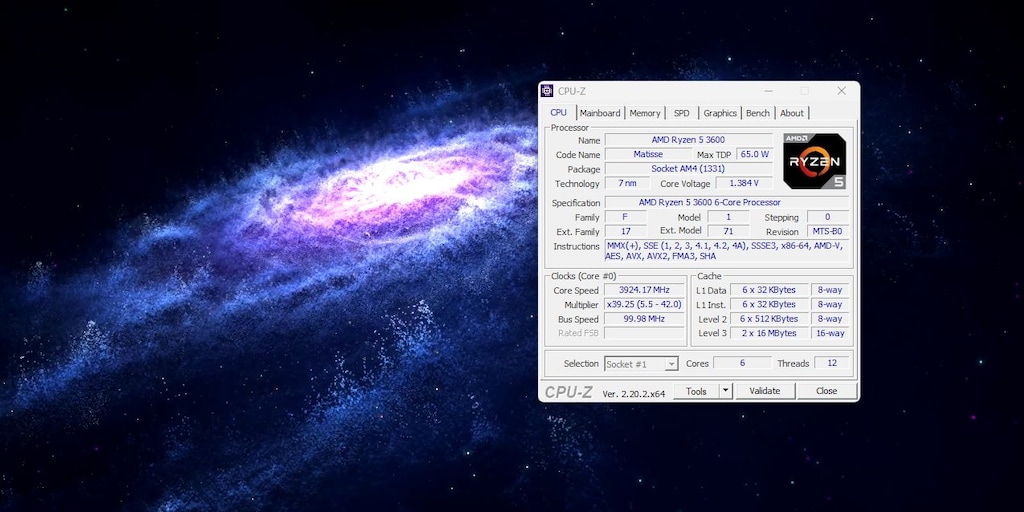This screenshot has width=1024, height=512.
Task: Click the Package value Socket AM4 (1331)
Action: coord(688,168)
